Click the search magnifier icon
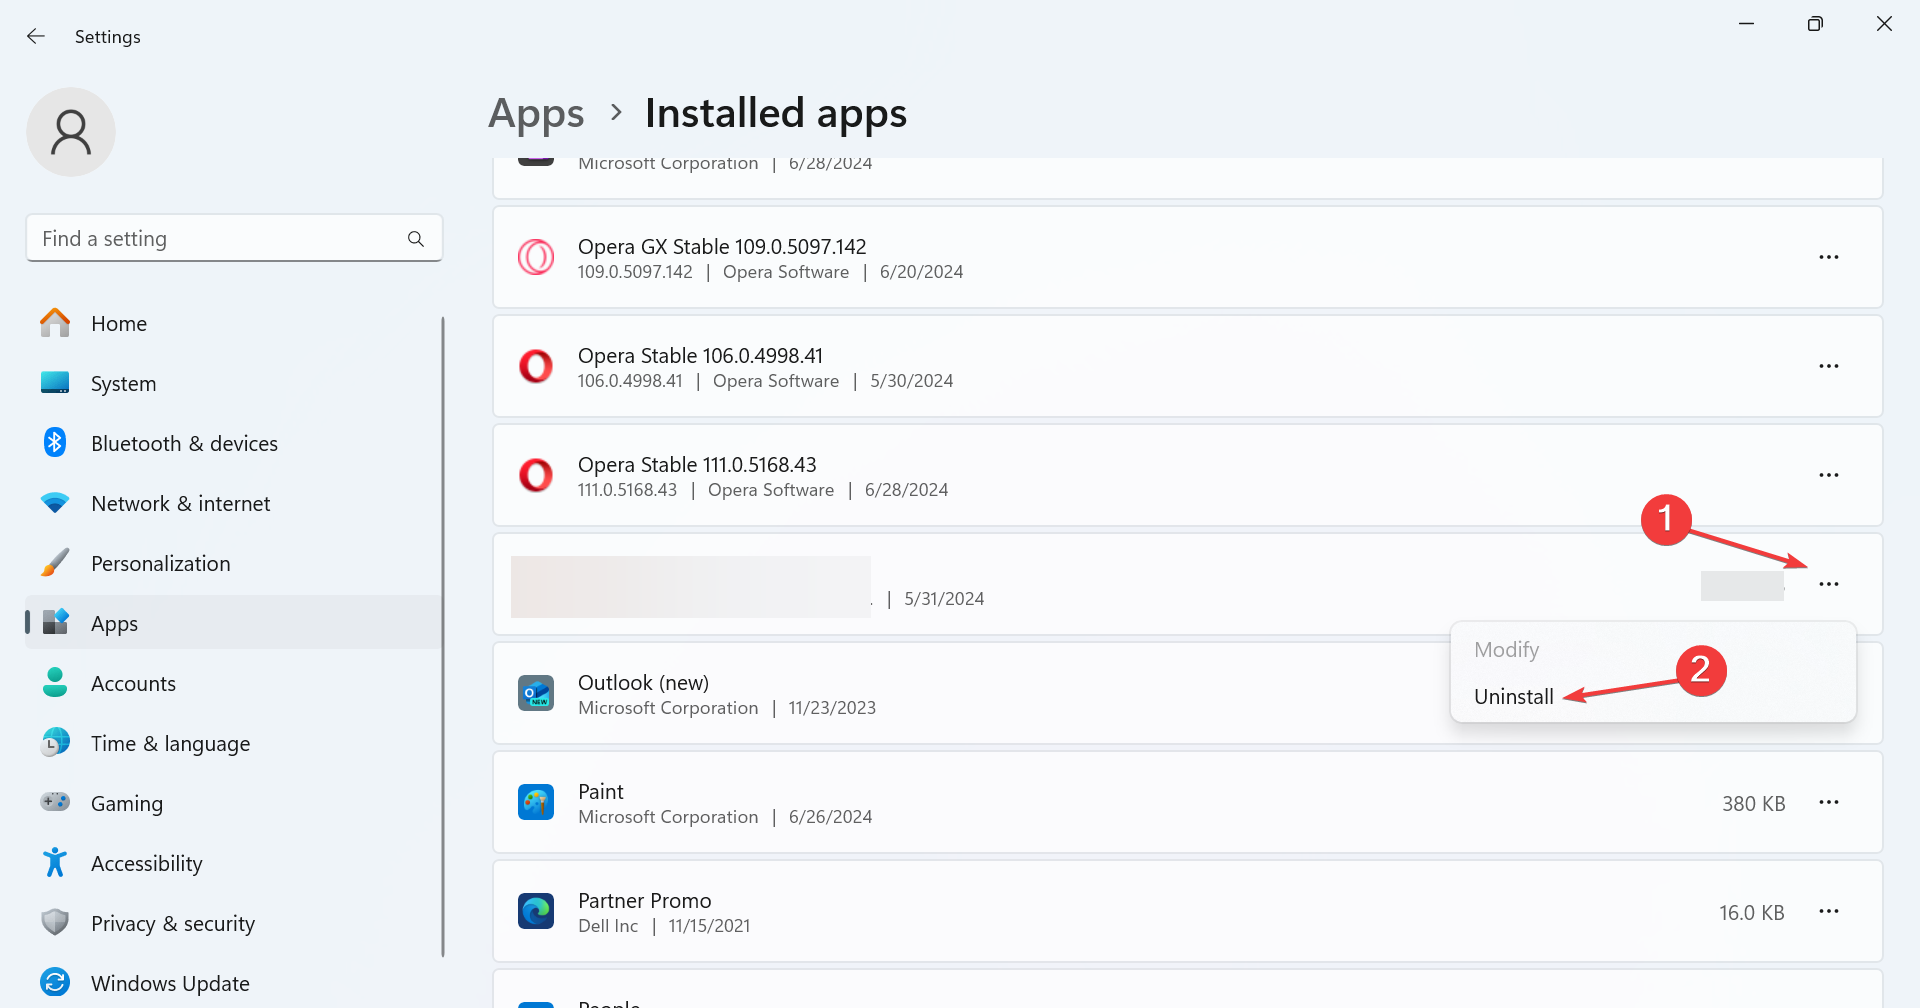 tap(416, 239)
